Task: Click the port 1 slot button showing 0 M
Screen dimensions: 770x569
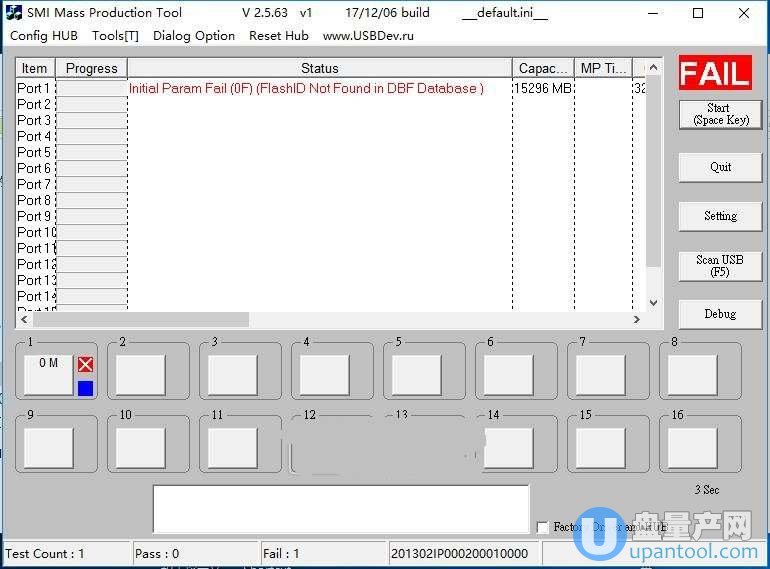Action: [48, 375]
